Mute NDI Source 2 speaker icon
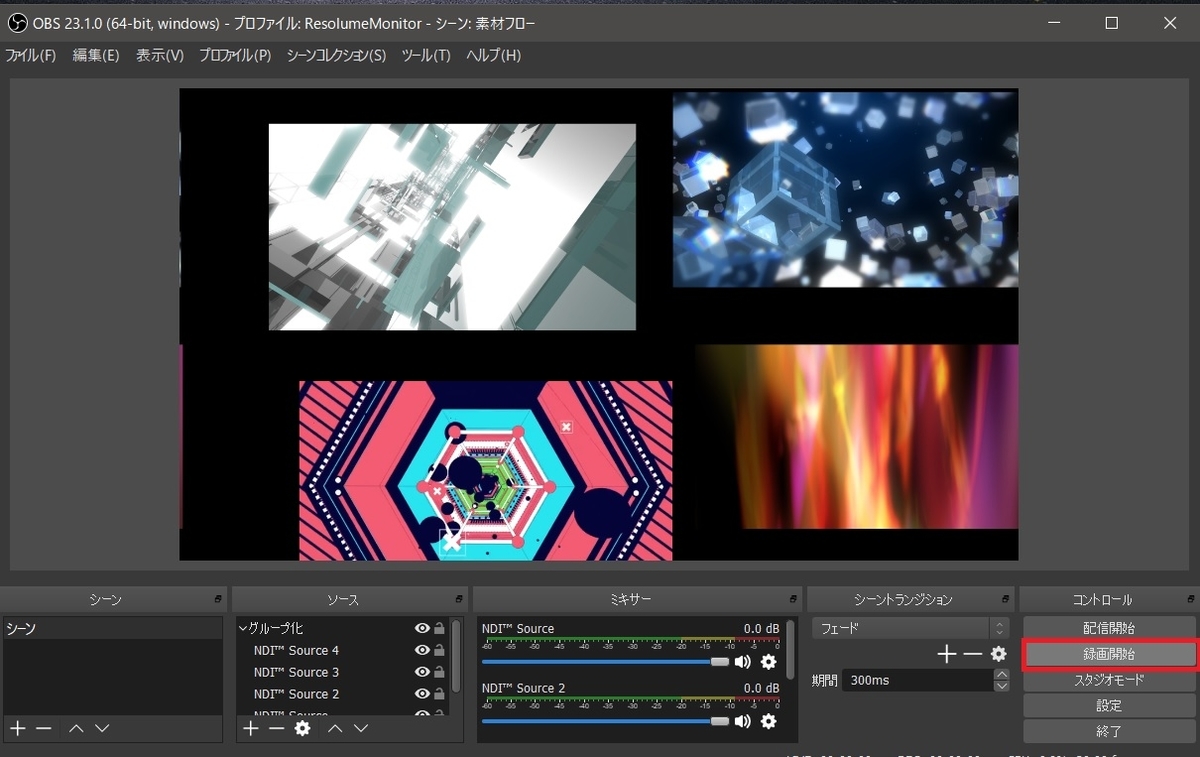The width and height of the screenshot is (1200, 757). tap(742, 721)
